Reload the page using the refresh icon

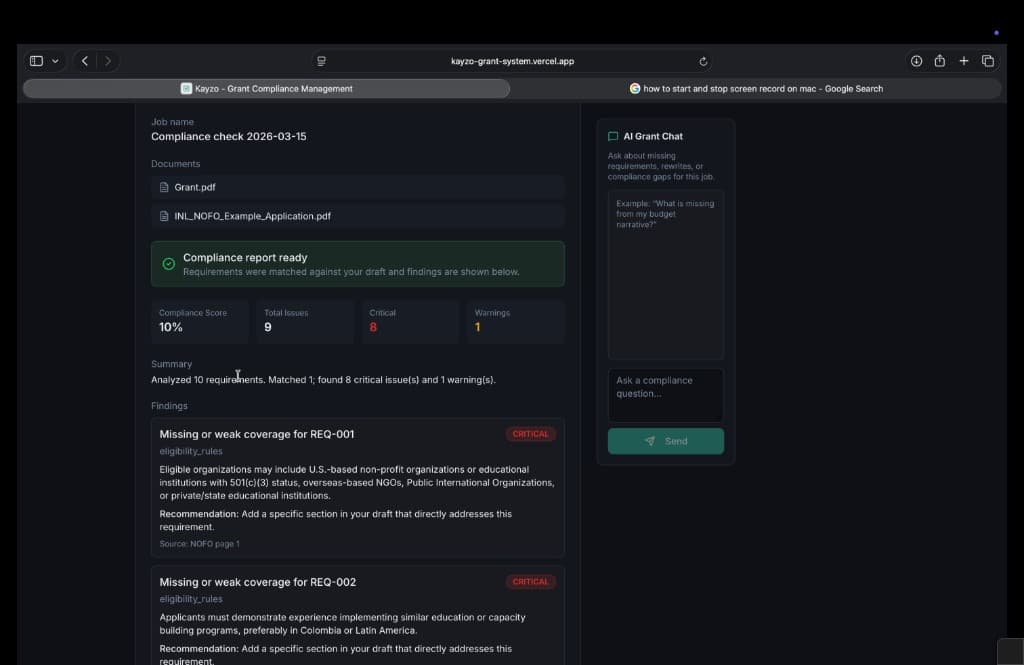pos(702,60)
